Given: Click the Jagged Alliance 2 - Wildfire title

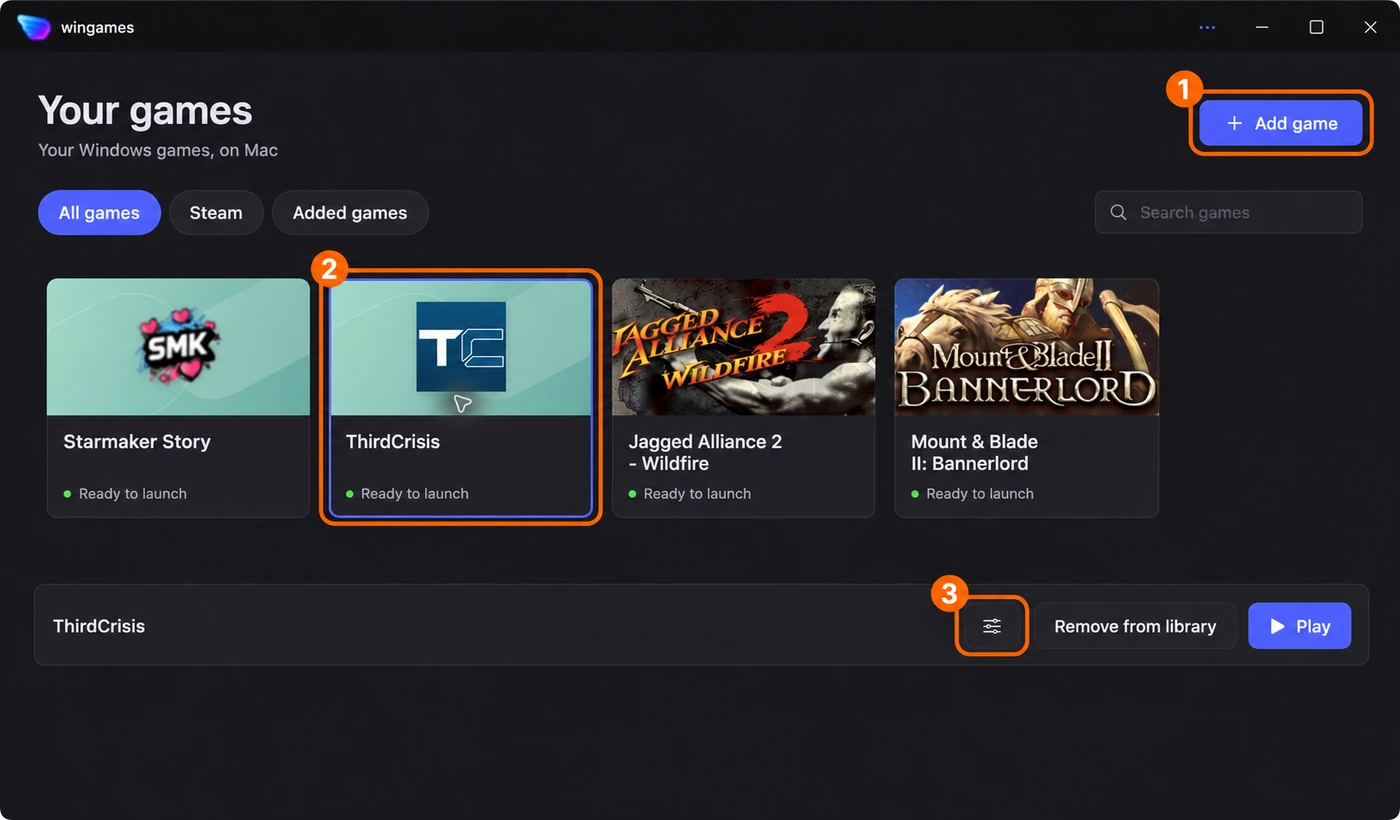Looking at the screenshot, I should tap(705, 452).
